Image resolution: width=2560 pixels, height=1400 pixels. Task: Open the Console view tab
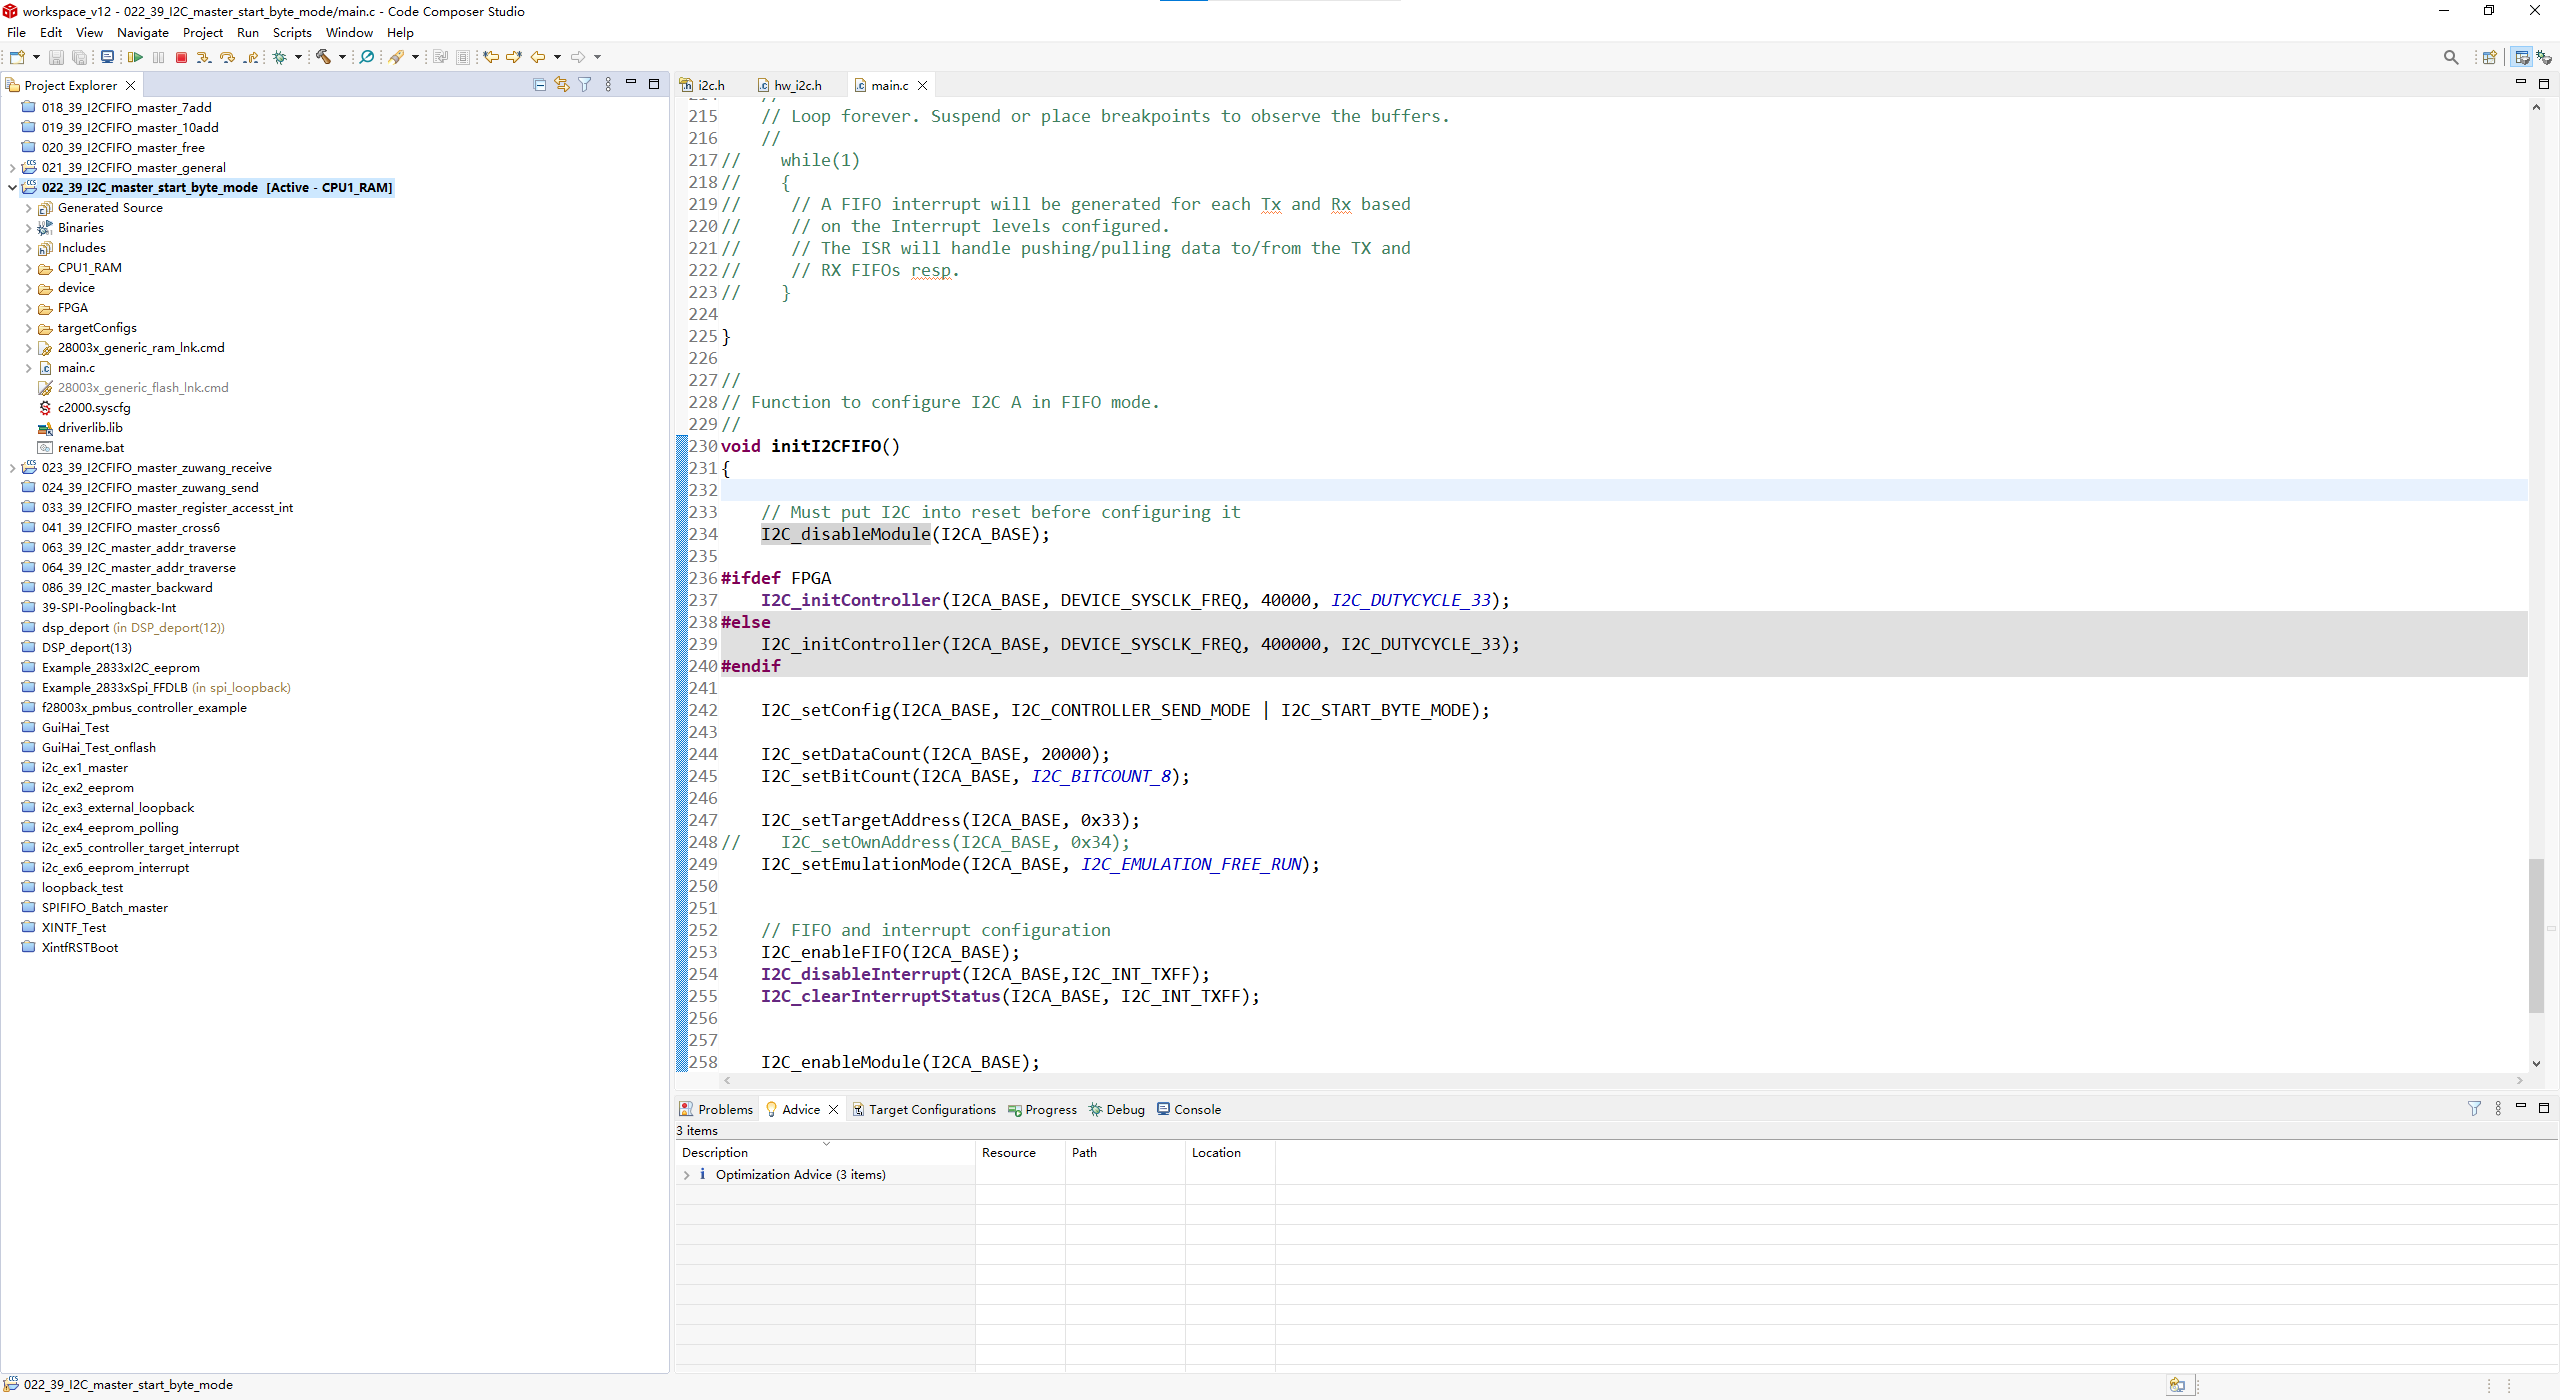[x=1196, y=1109]
